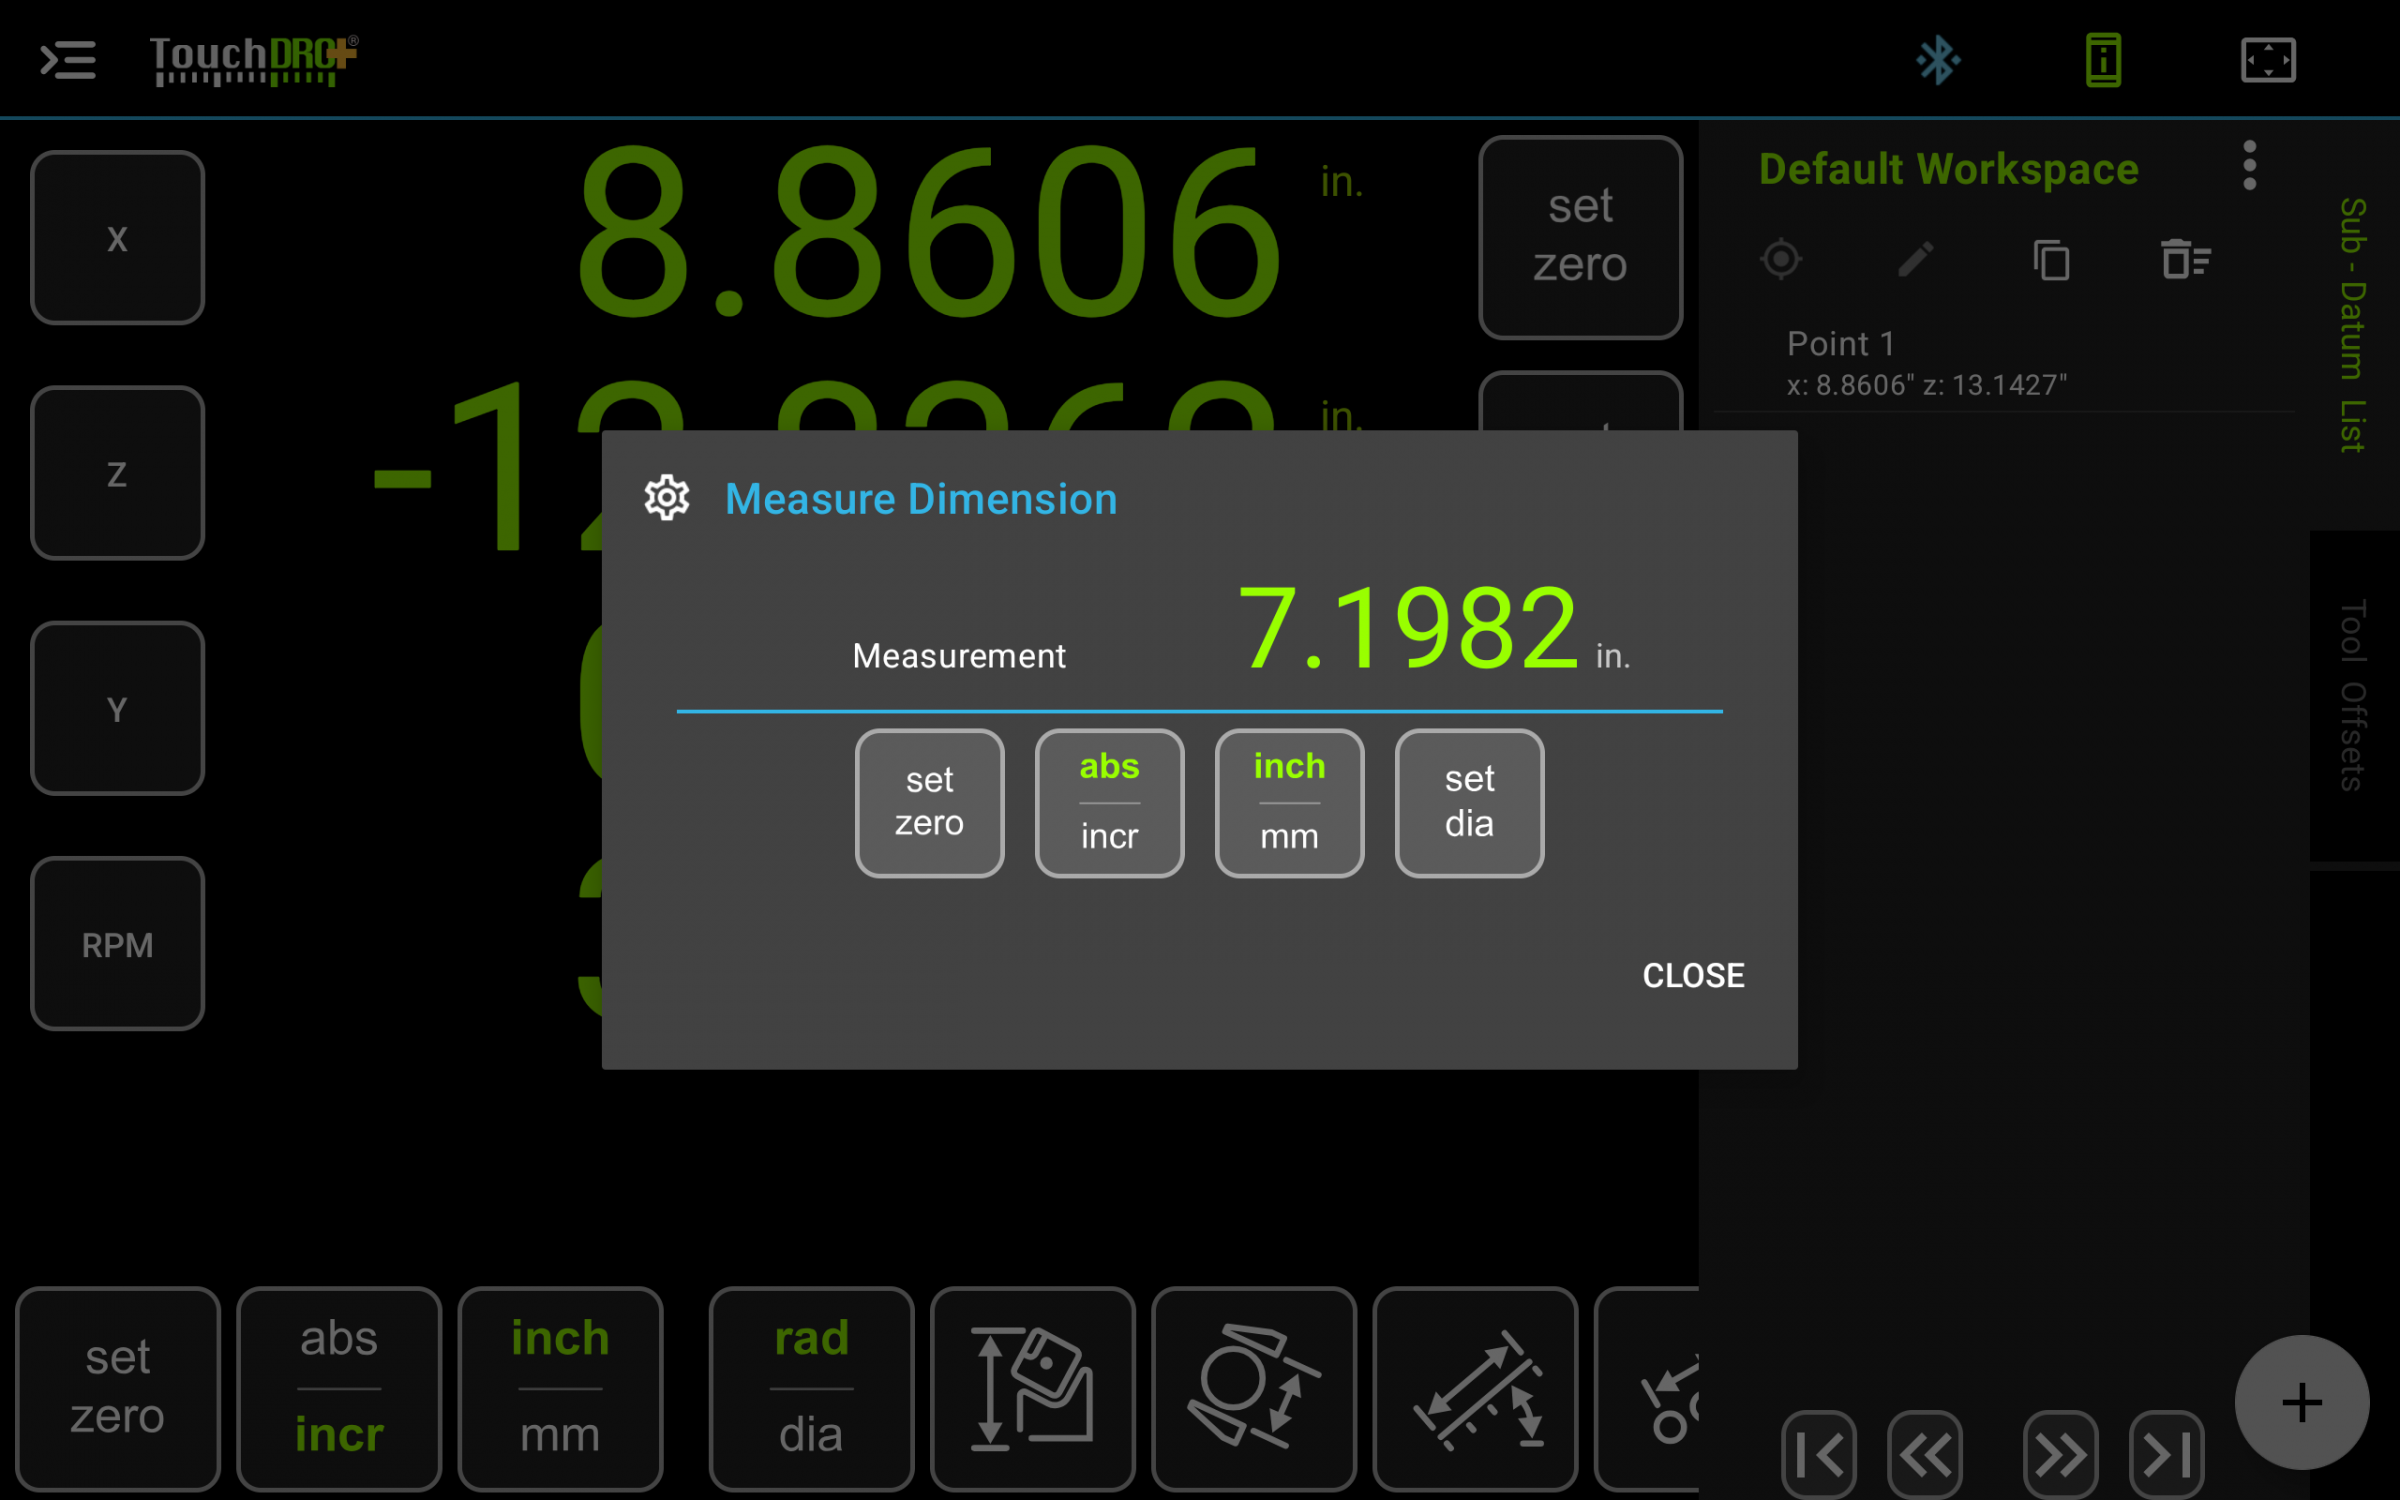The height and width of the screenshot is (1500, 2400).
Task: Open the Tool Offsets tab
Action: click(x=2353, y=695)
